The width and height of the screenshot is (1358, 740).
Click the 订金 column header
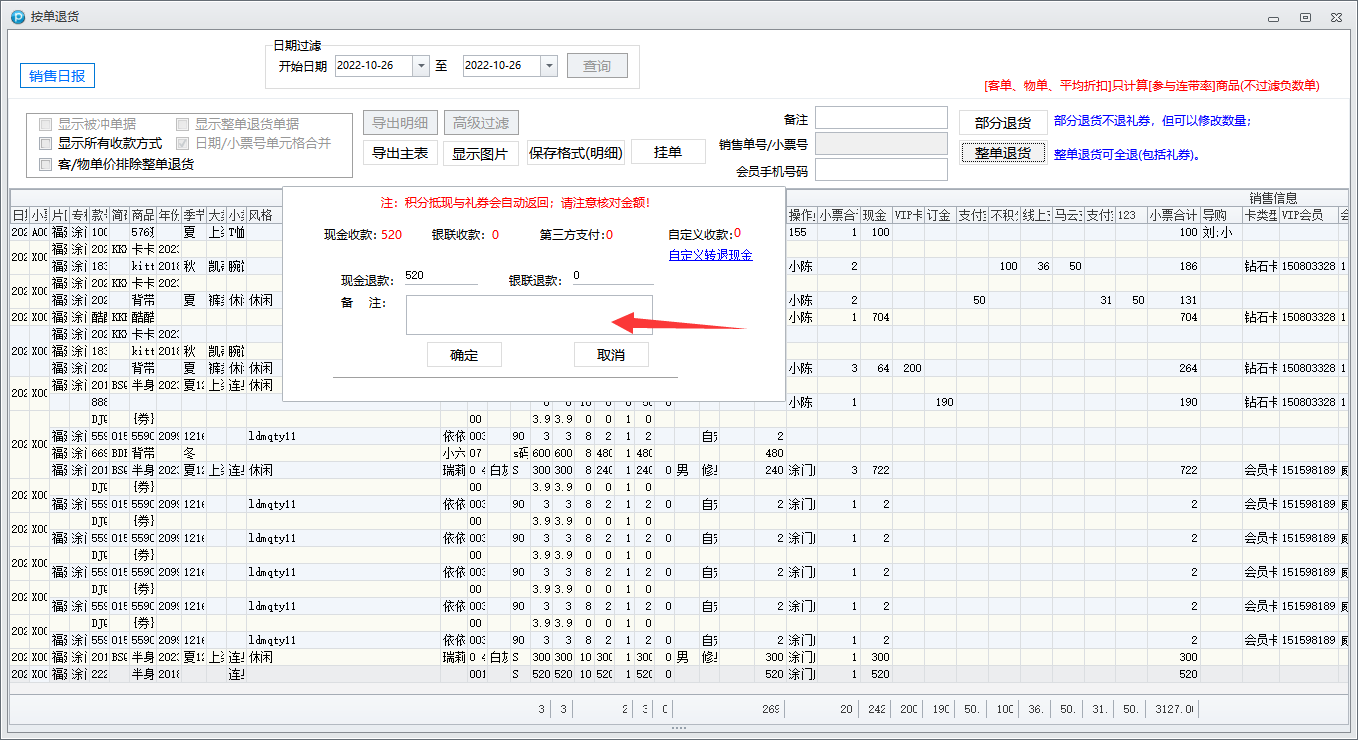(x=940, y=215)
